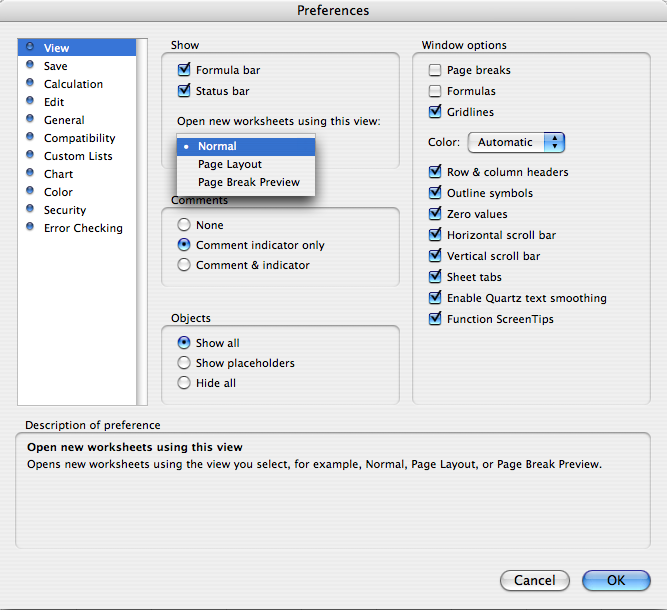Click the bullet icon next to General
The width and height of the screenshot is (667, 610).
click(30, 120)
